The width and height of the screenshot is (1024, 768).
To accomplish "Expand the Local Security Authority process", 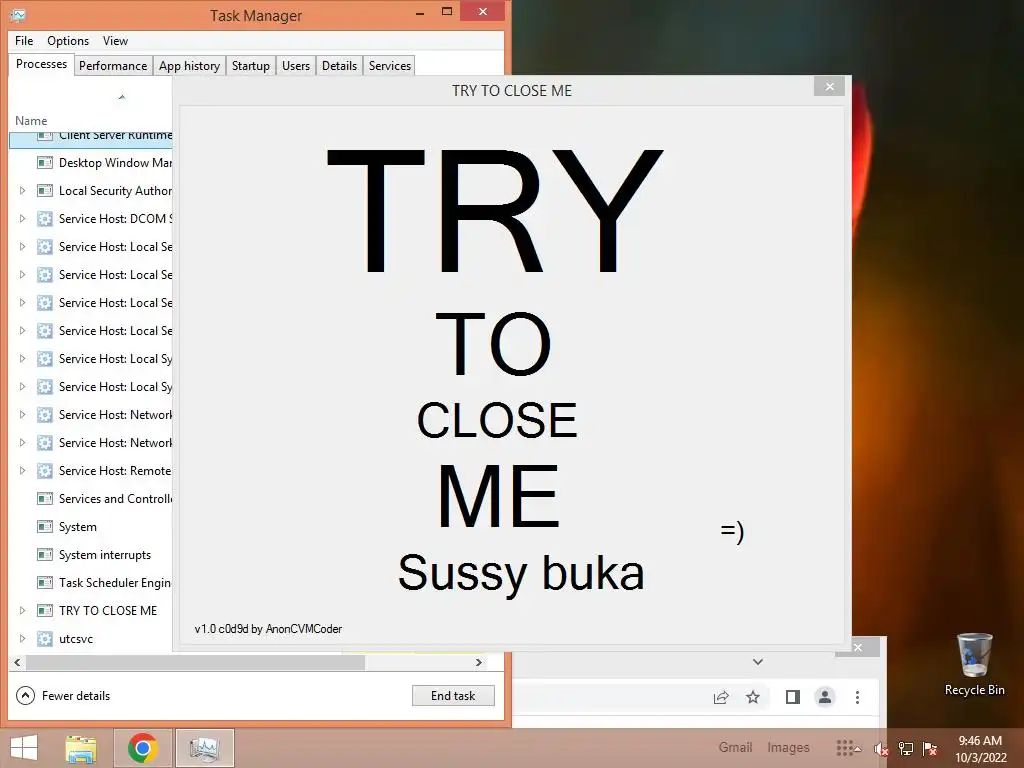I will pos(22,191).
